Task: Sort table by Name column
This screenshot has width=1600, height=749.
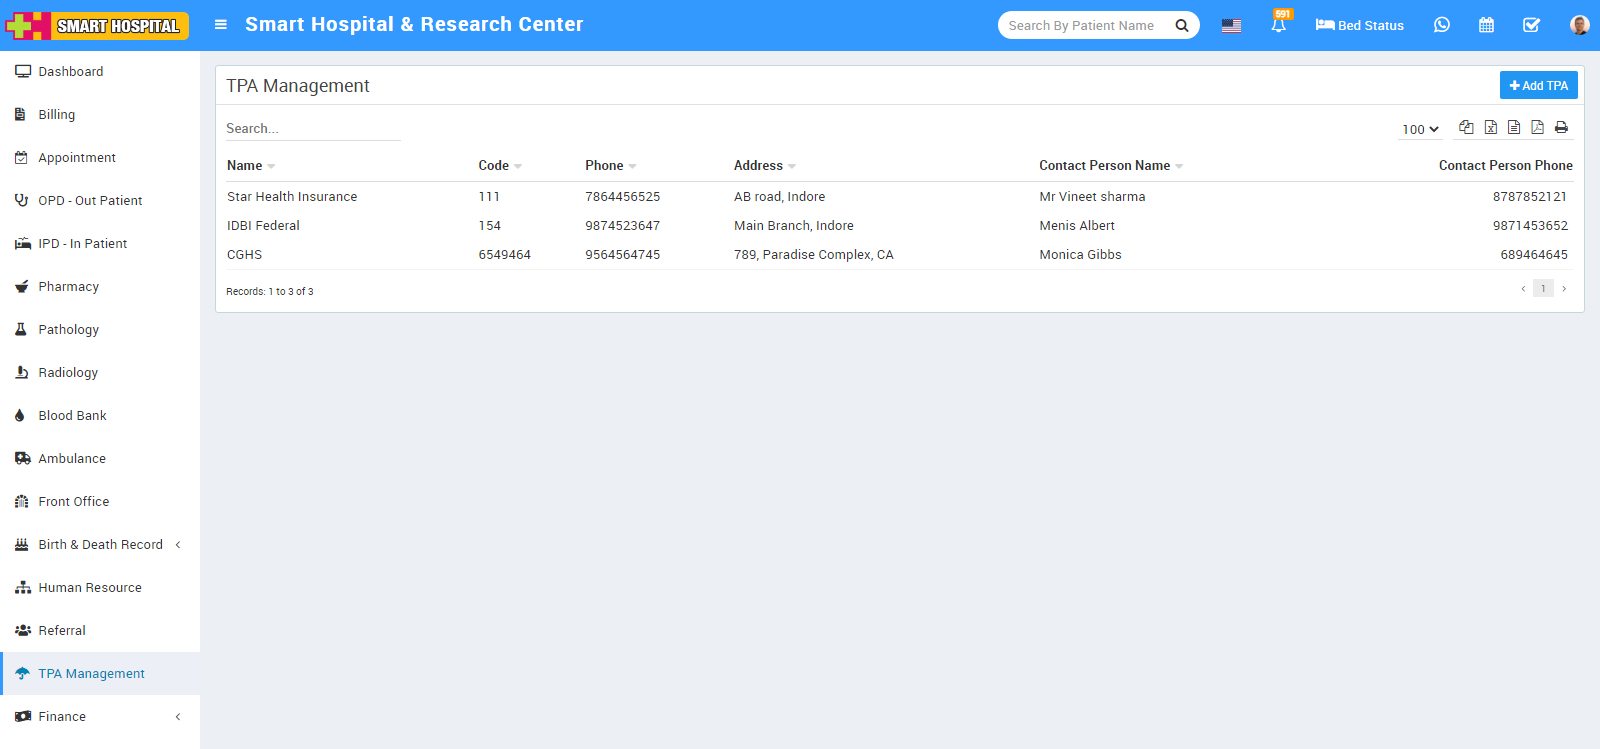Action: coord(245,165)
